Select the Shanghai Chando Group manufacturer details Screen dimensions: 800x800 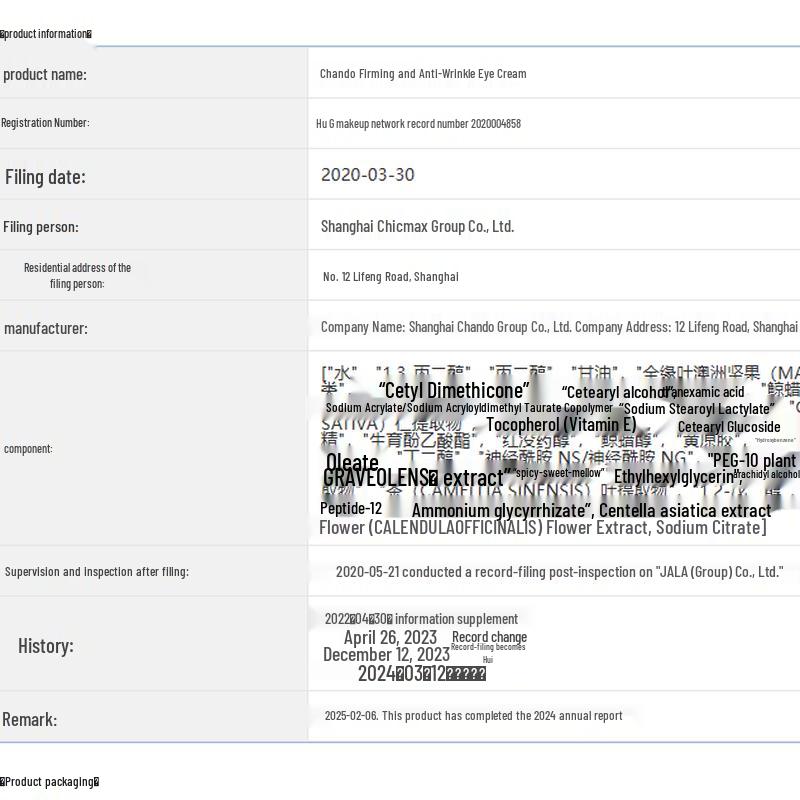click(x=559, y=327)
